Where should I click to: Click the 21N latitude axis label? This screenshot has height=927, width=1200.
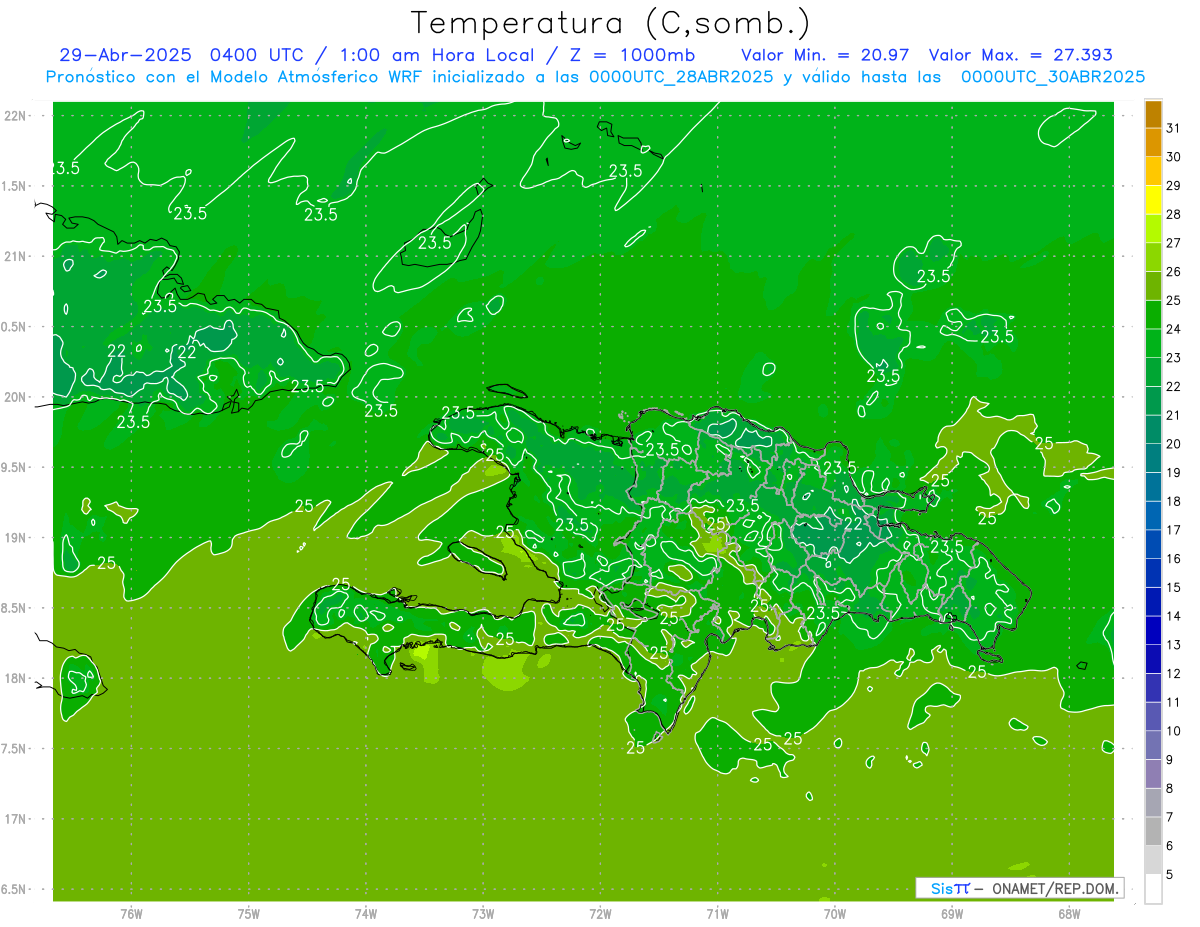point(15,256)
